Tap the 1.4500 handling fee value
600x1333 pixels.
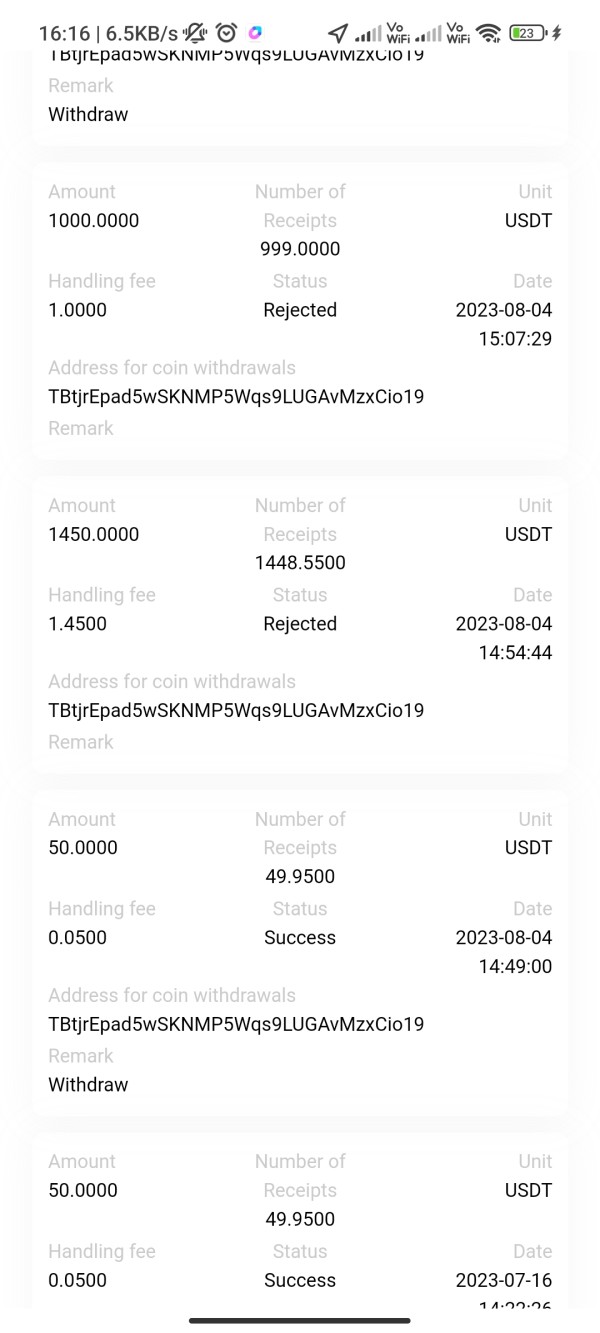tap(77, 624)
